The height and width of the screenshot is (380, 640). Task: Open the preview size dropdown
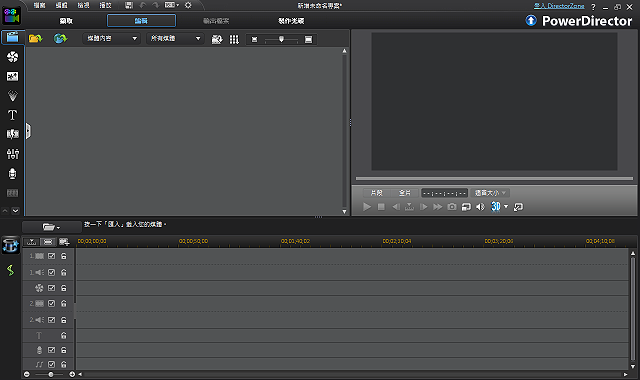(490, 193)
